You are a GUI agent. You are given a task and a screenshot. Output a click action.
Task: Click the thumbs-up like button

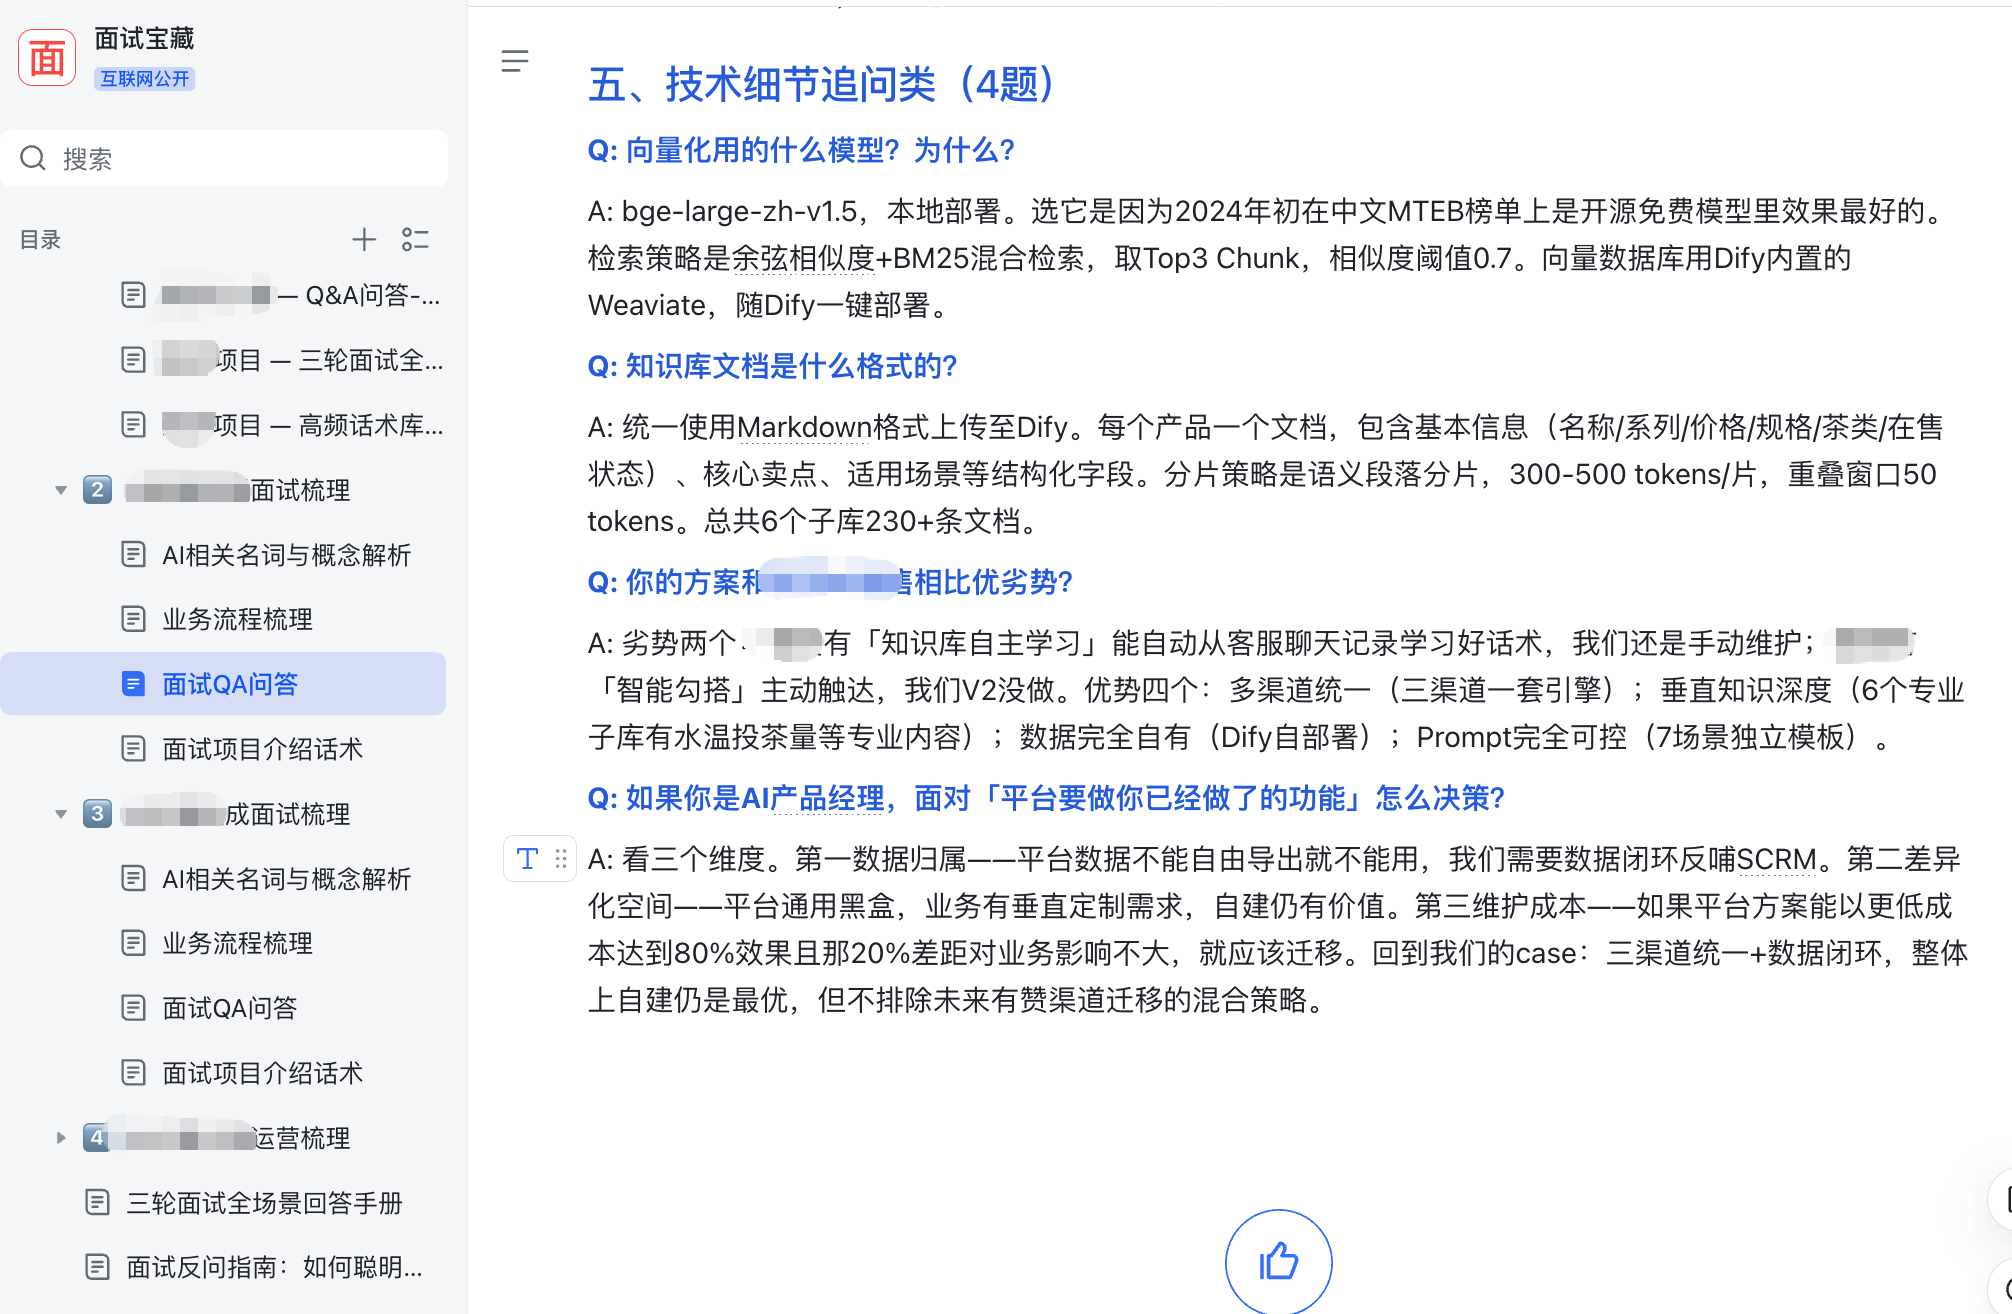point(1278,1261)
